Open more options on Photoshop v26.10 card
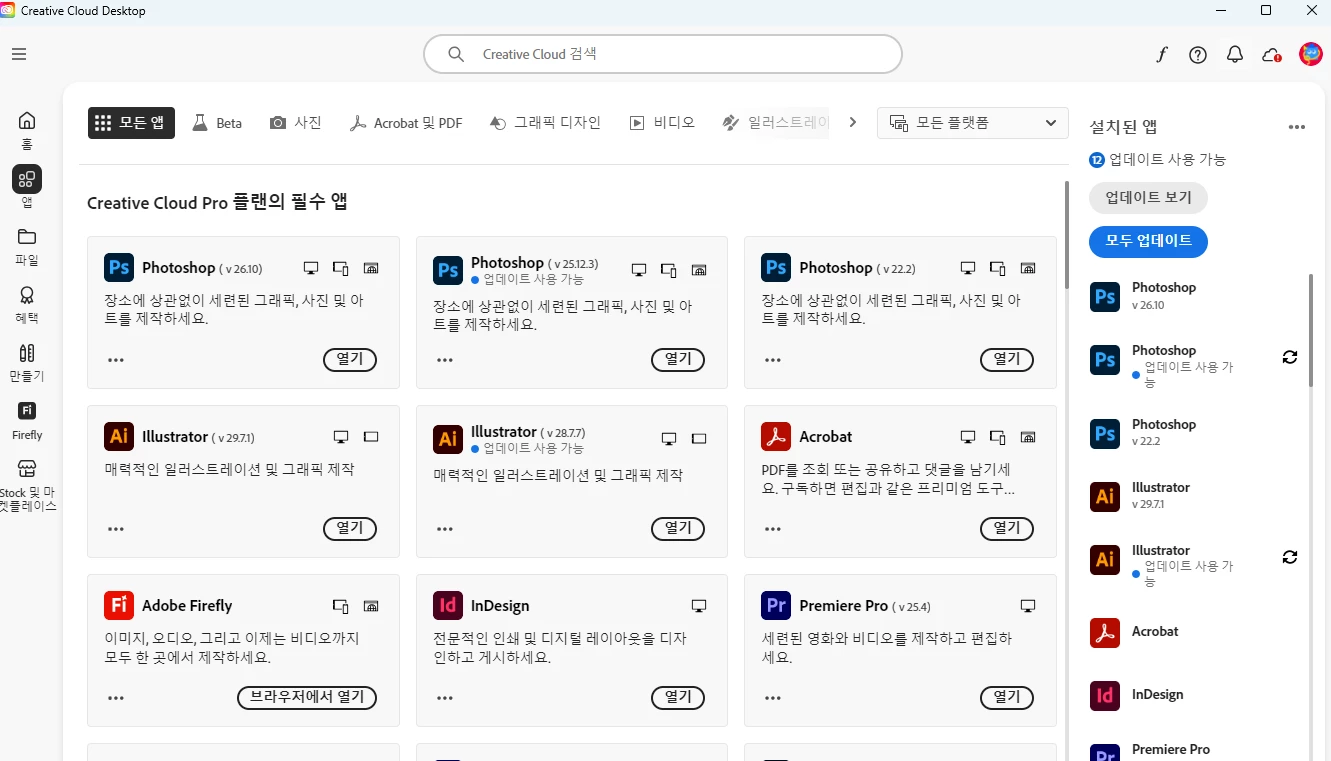 point(116,360)
